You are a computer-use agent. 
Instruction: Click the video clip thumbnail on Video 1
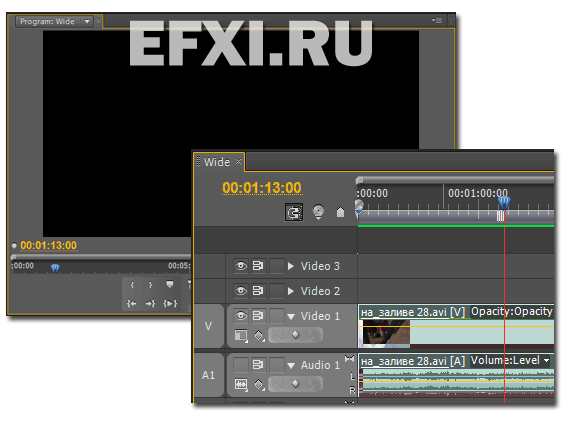coord(386,333)
